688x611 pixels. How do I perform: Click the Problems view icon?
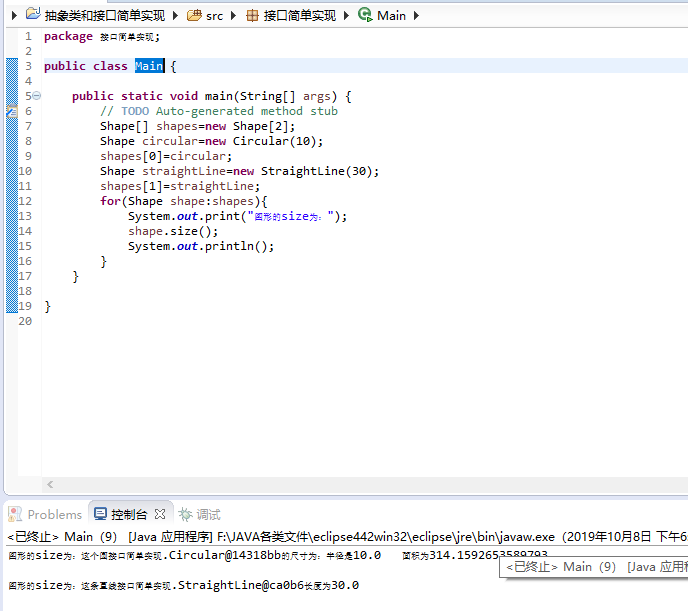click(x=15, y=514)
